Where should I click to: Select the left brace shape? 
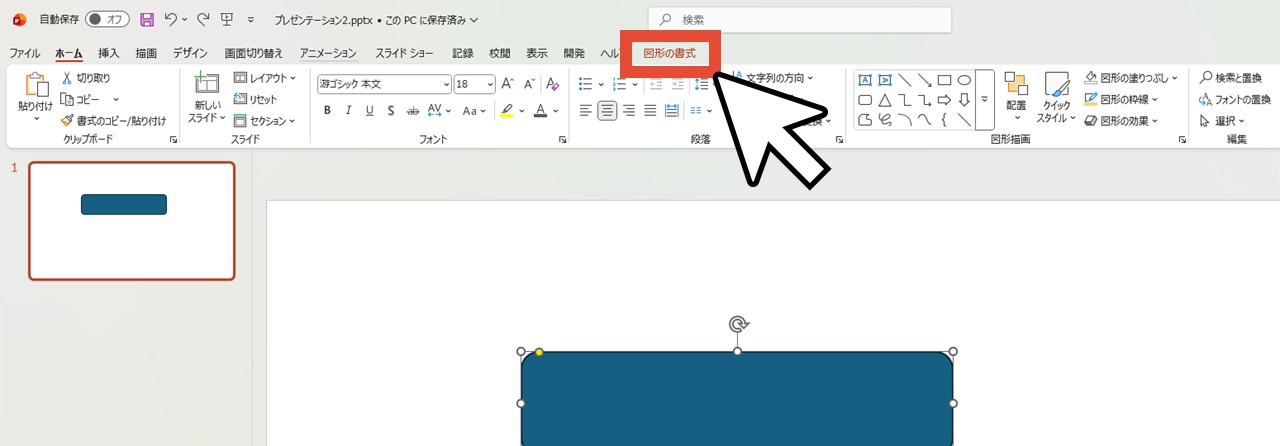click(x=944, y=120)
